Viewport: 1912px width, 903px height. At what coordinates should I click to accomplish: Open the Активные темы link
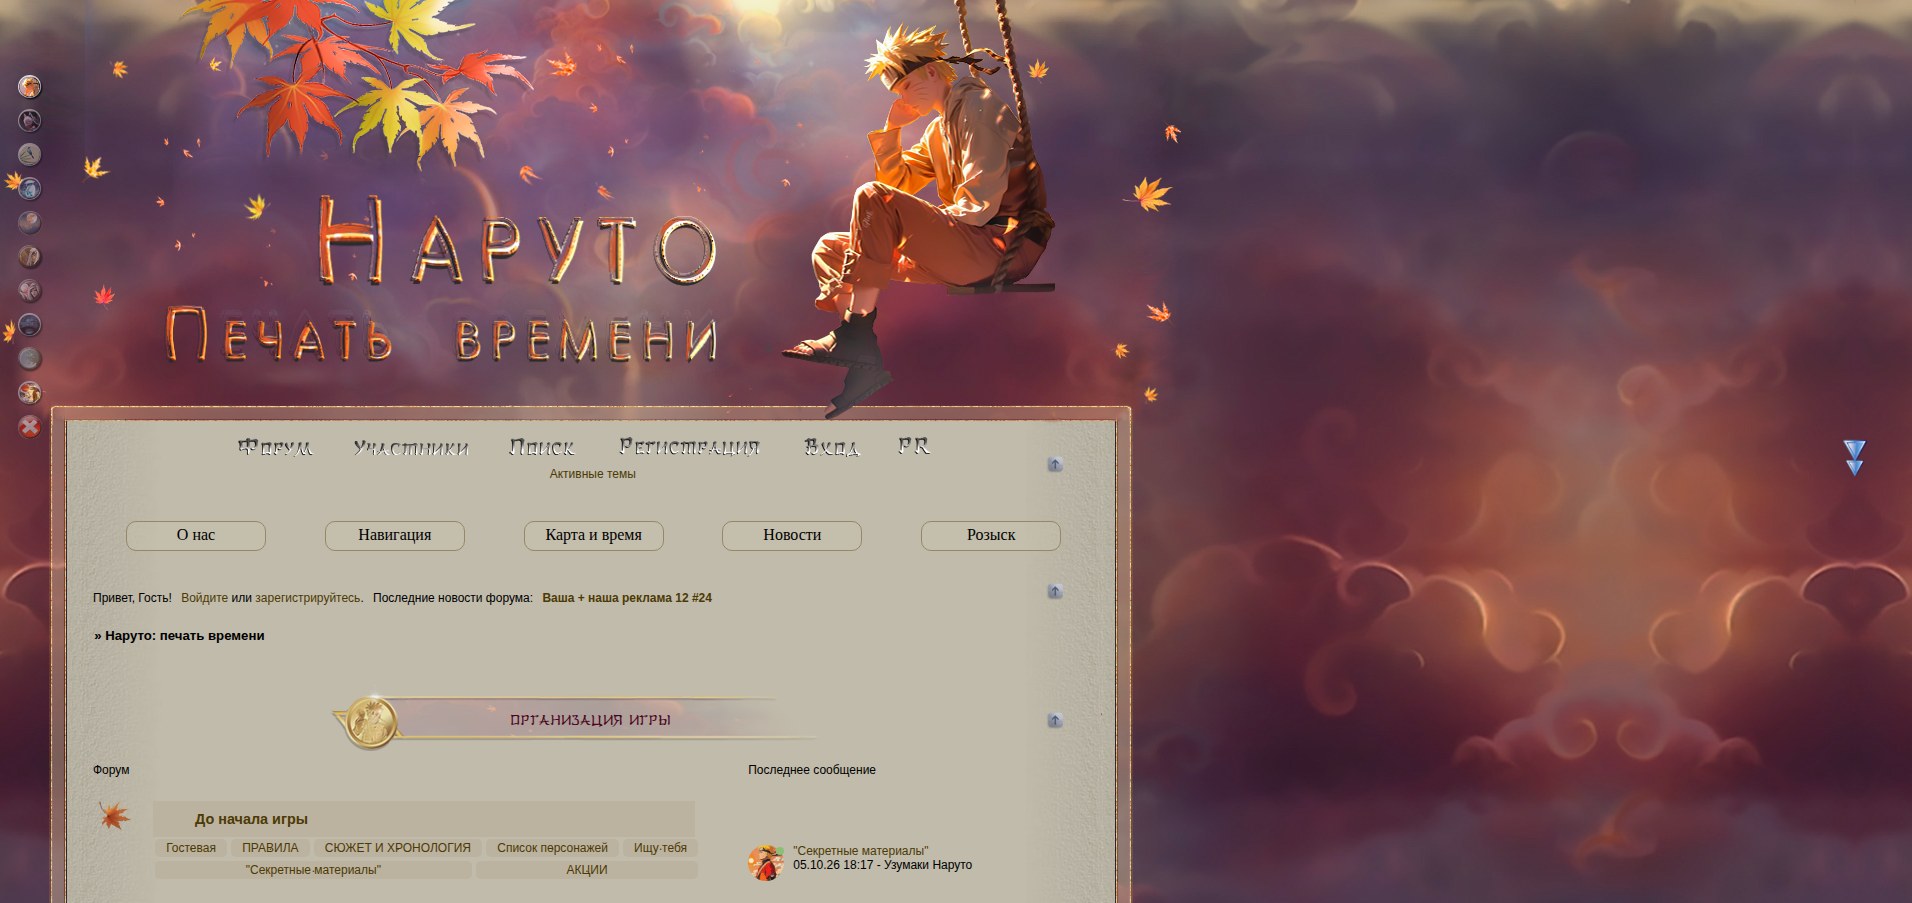(592, 474)
